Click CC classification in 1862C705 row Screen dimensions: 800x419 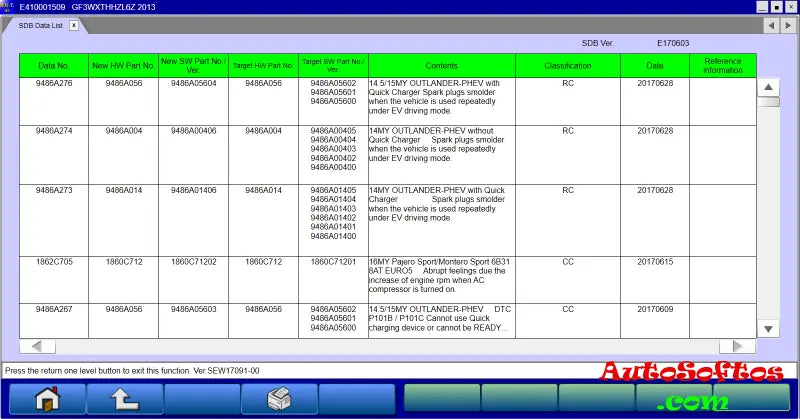[x=568, y=262]
